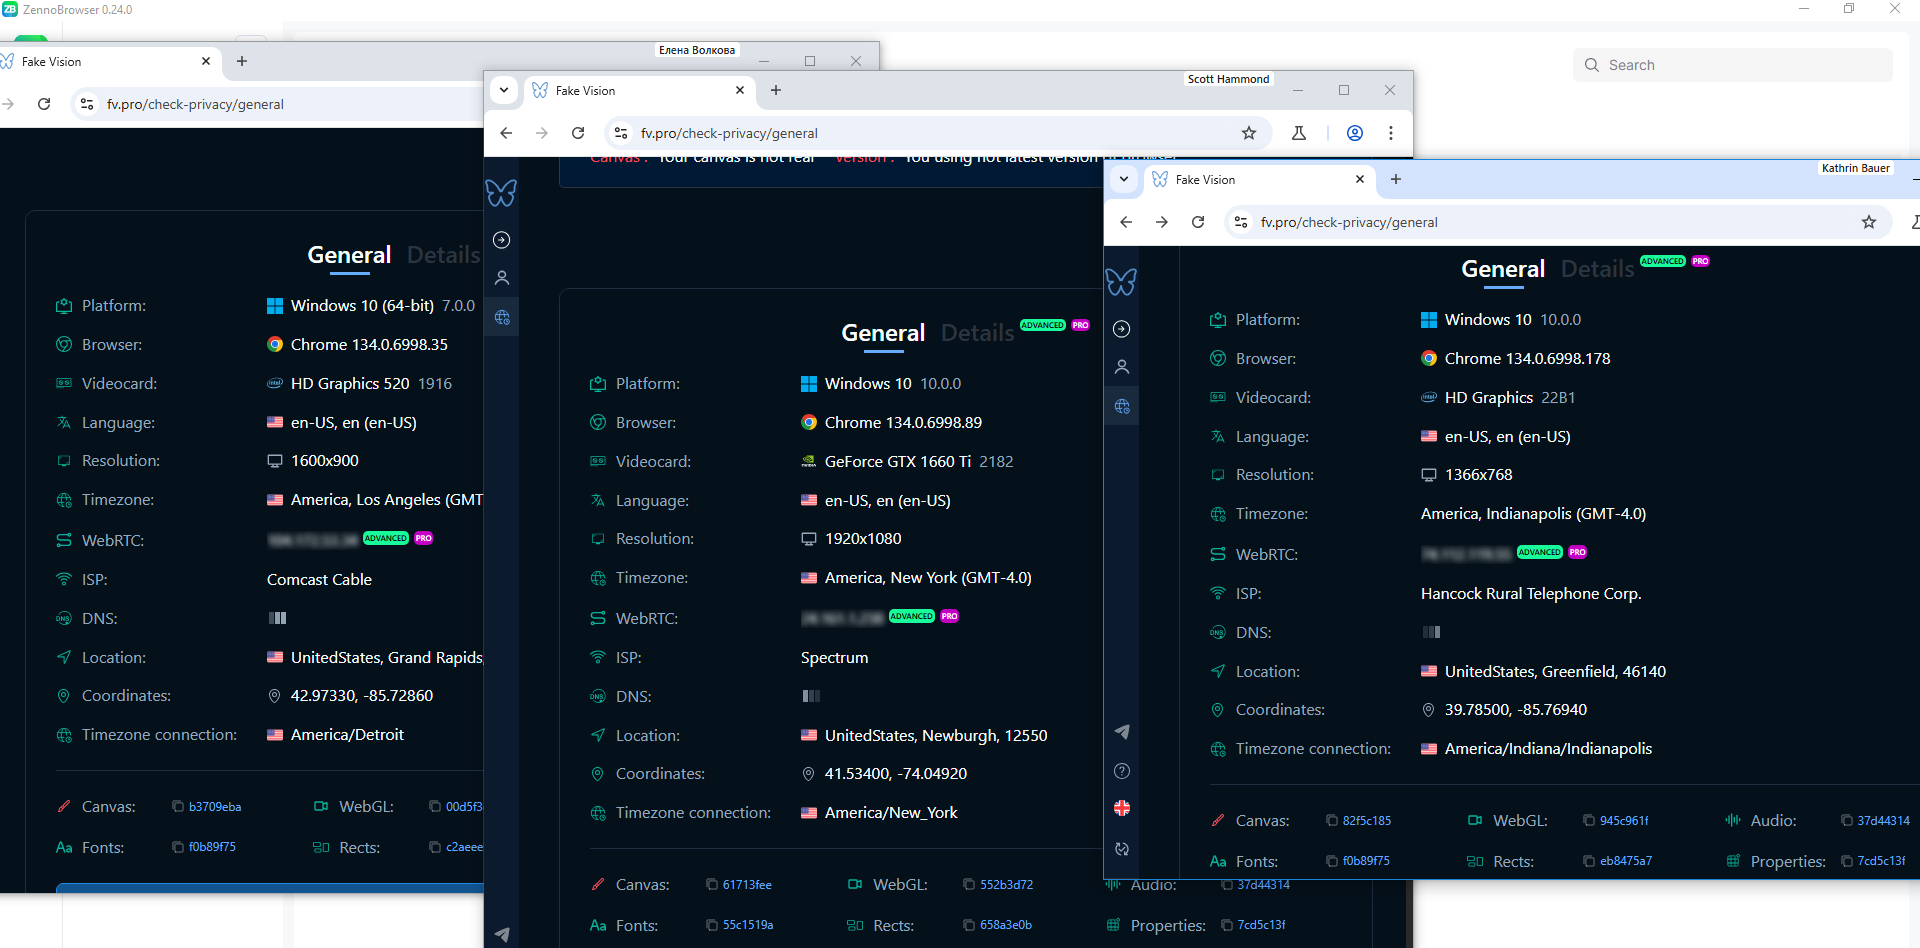Copy Rects hash 658a3e0b
This screenshot has height=948, width=1920.
coord(969,925)
